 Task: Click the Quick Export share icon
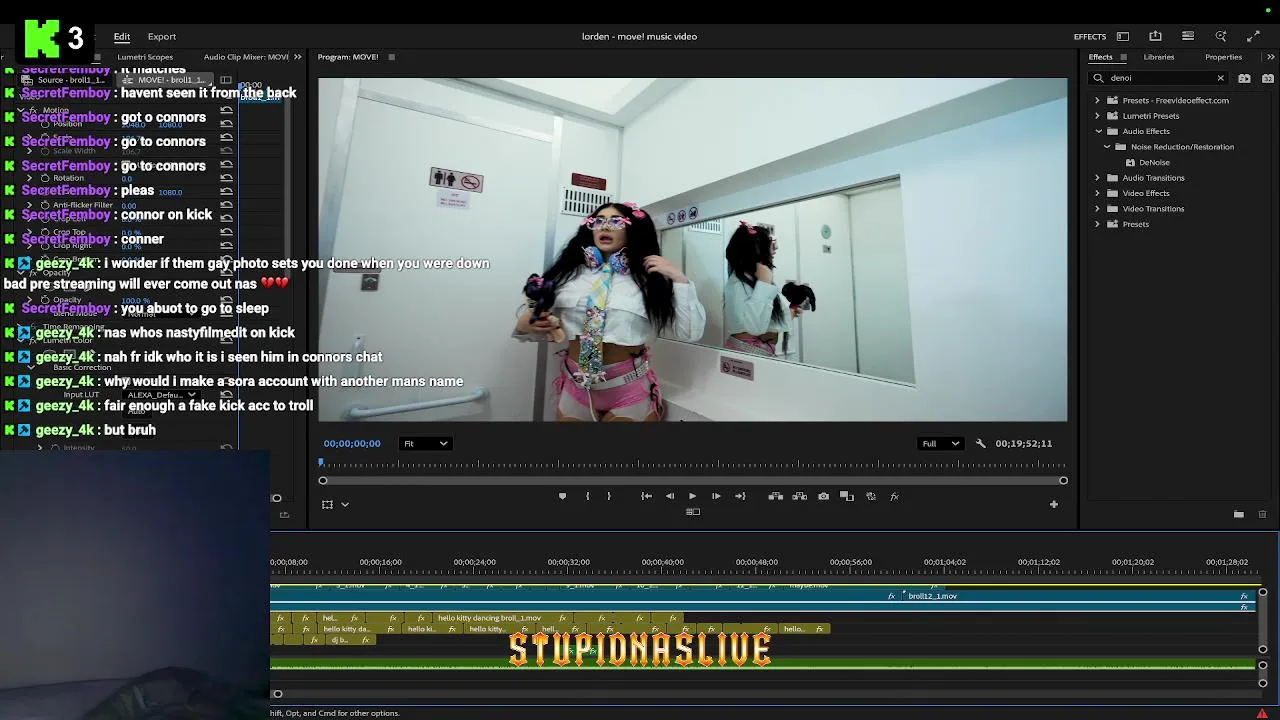click(1155, 36)
